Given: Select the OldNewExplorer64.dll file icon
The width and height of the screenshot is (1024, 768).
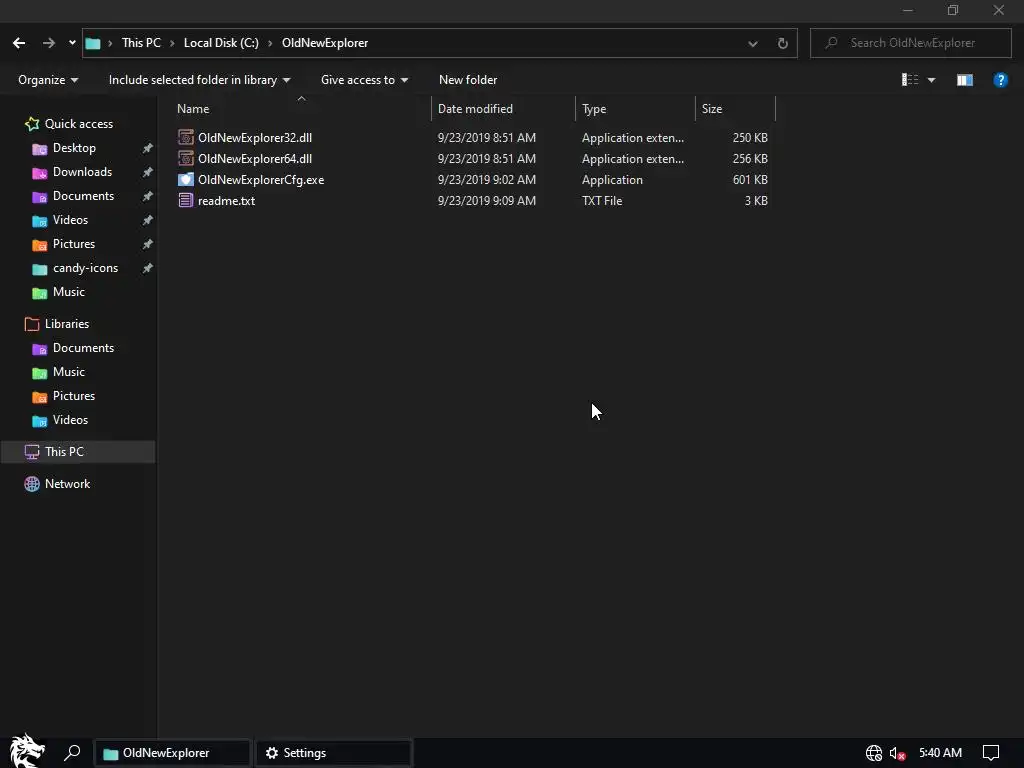Looking at the screenshot, I should [x=185, y=159].
